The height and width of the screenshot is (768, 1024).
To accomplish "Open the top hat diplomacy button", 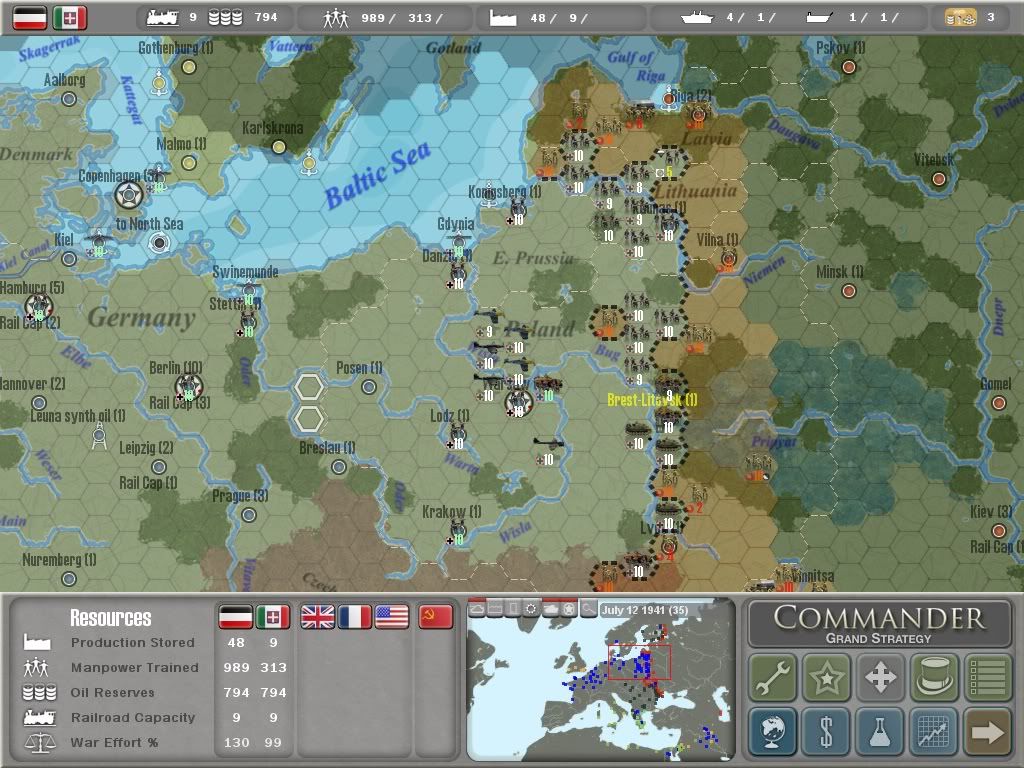I will (934, 677).
